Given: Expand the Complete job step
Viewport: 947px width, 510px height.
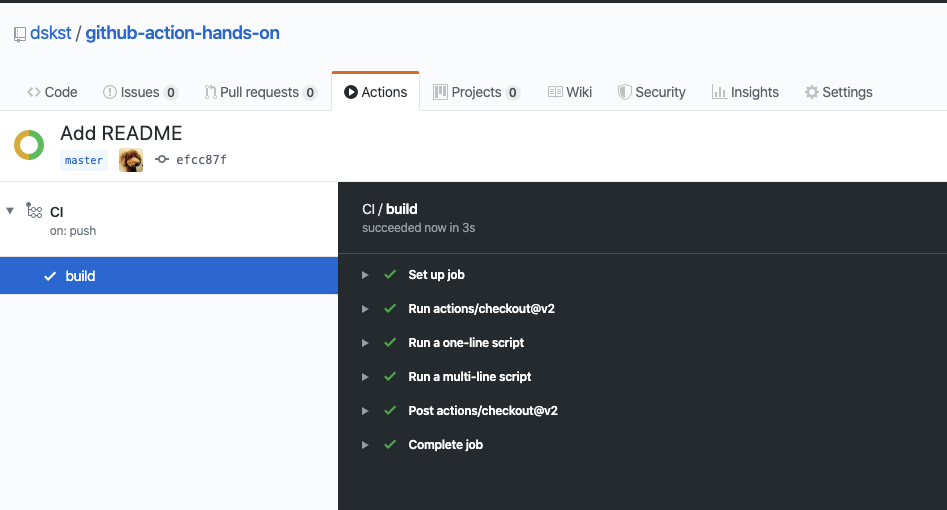Looking at the screenshot, I should click(365, 445).
